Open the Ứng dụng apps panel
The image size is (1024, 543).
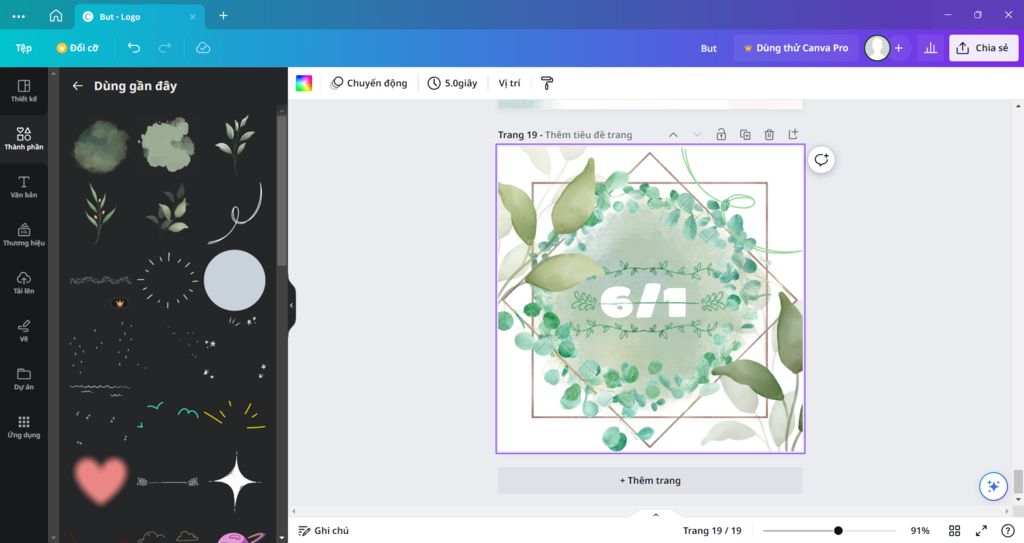[x=24, y=427]
